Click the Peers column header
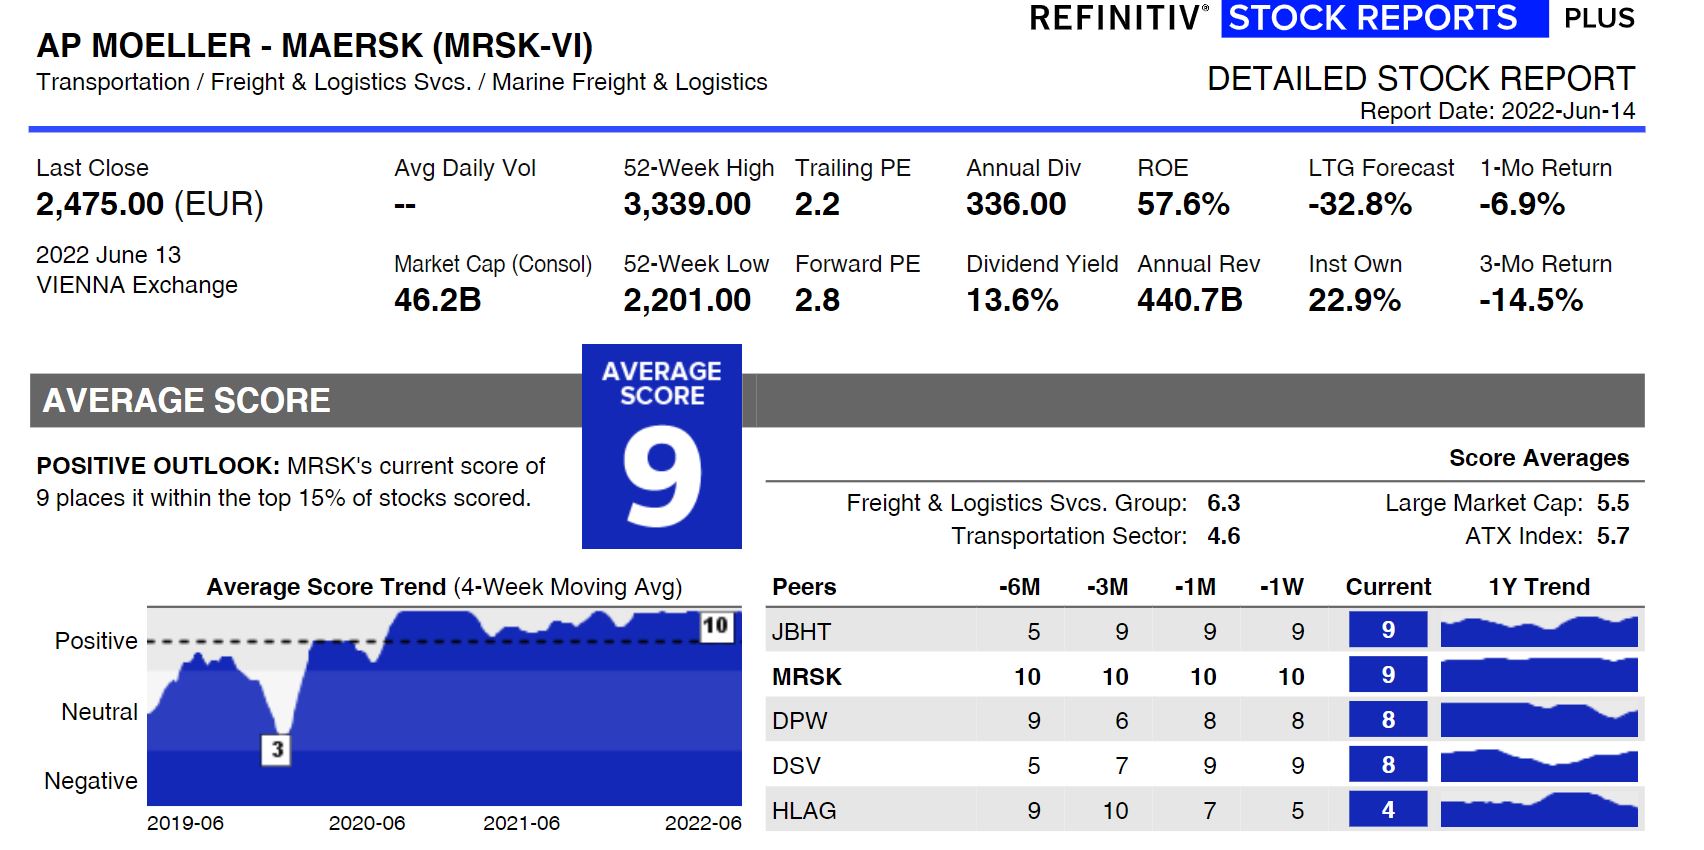The image size is (1704, 850). point(804,587)
